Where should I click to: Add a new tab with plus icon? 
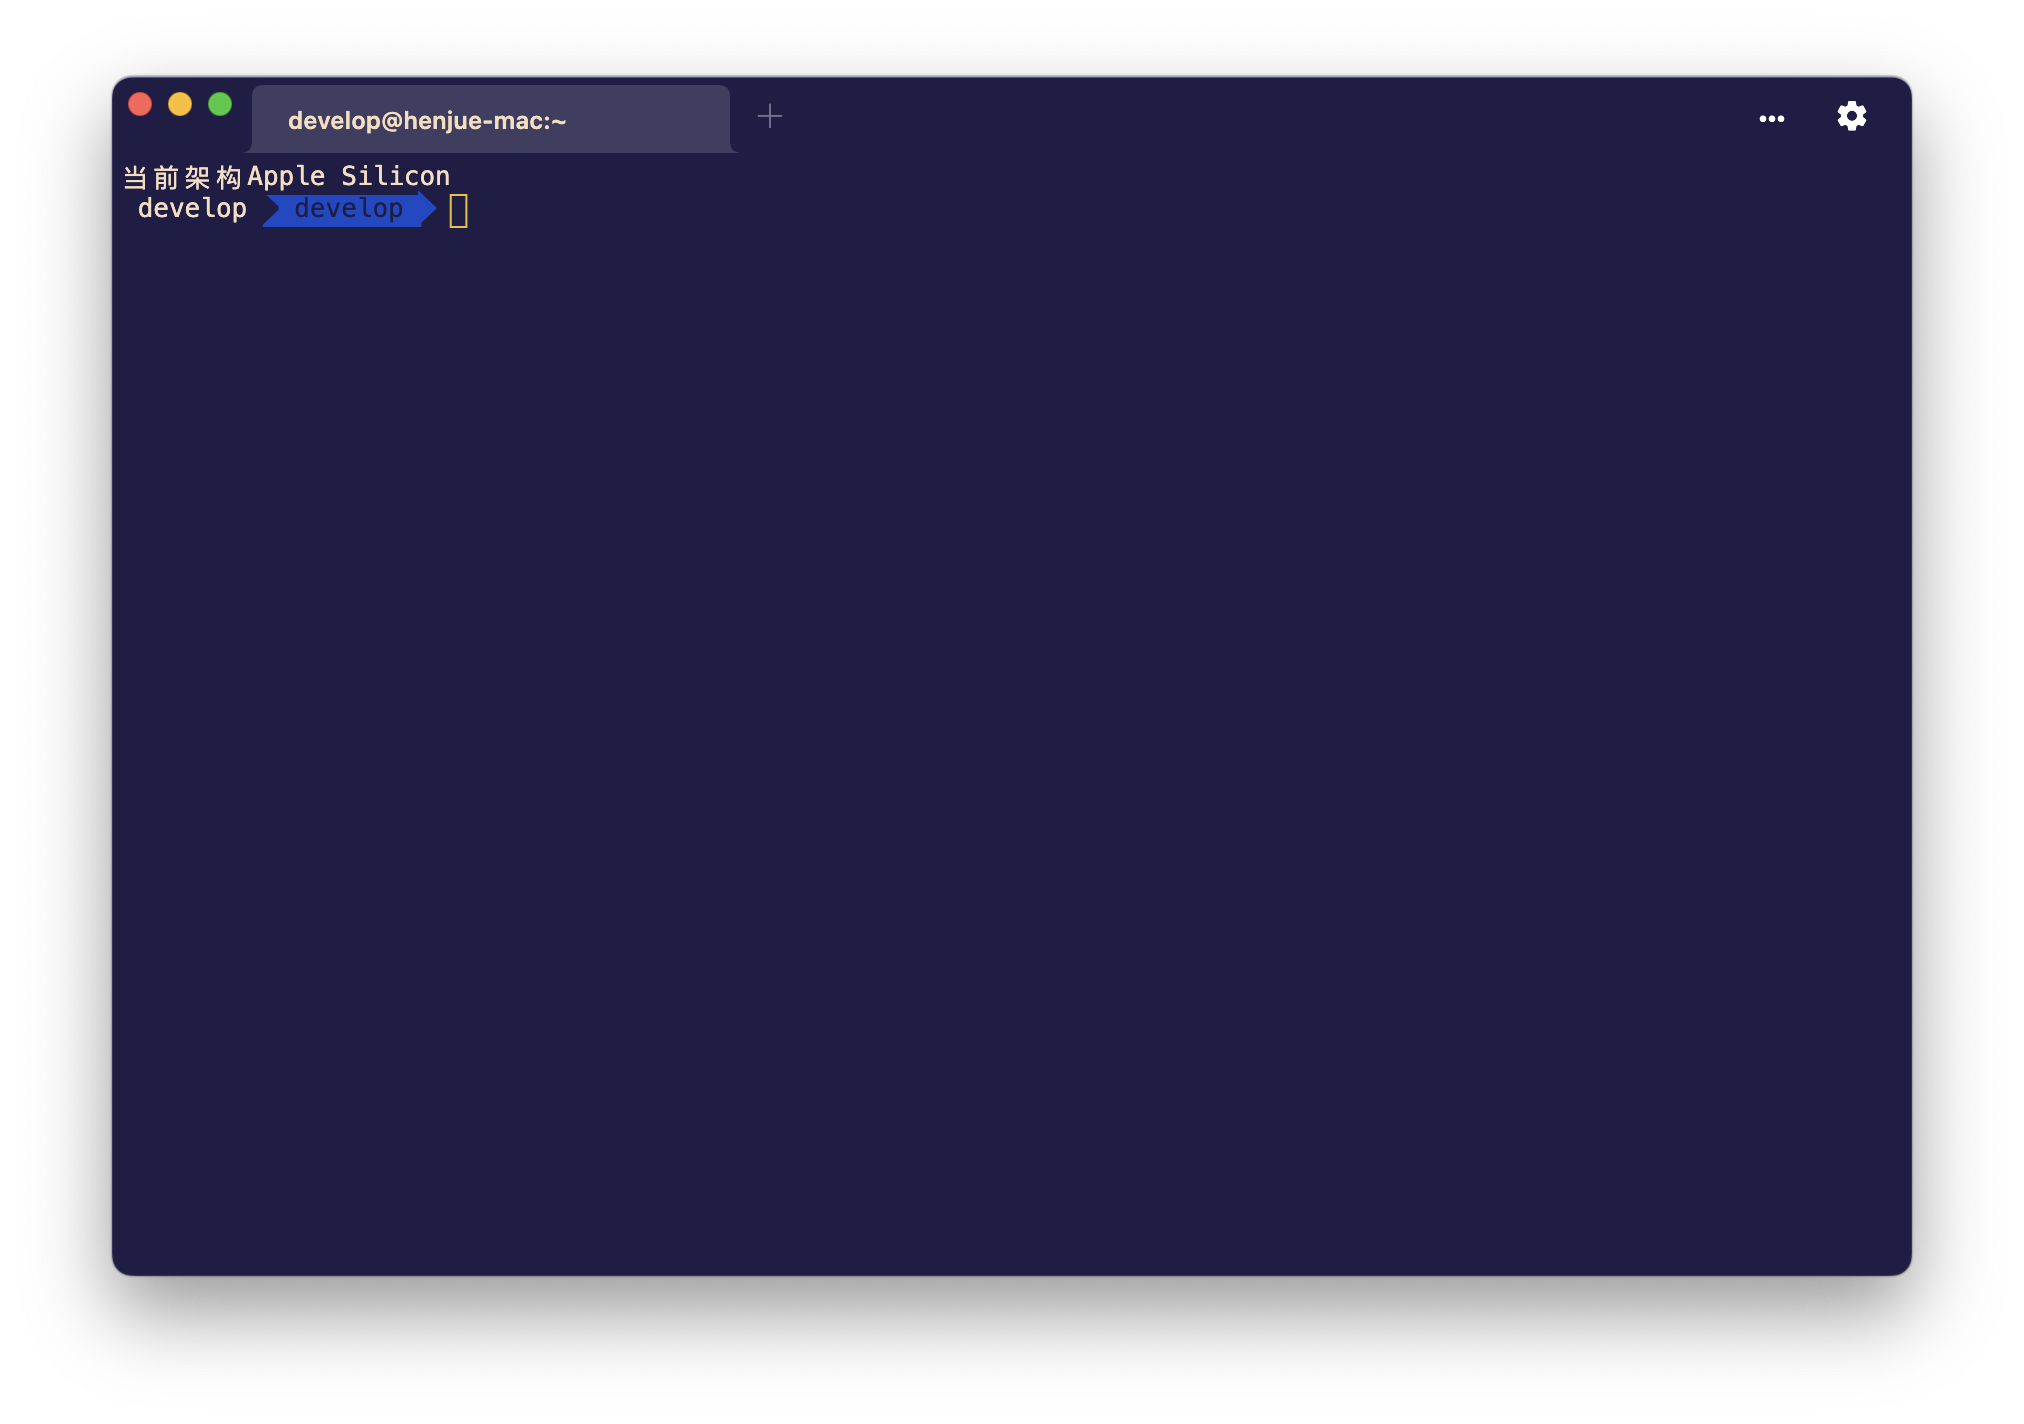(x=769, y=116)
